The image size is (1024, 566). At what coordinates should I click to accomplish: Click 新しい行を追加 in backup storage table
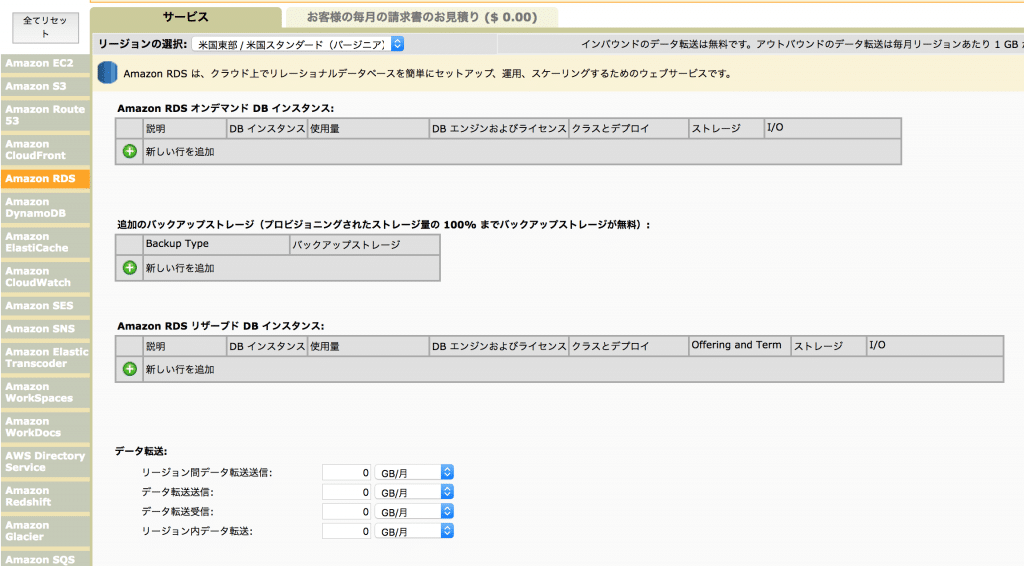point(180,268)
